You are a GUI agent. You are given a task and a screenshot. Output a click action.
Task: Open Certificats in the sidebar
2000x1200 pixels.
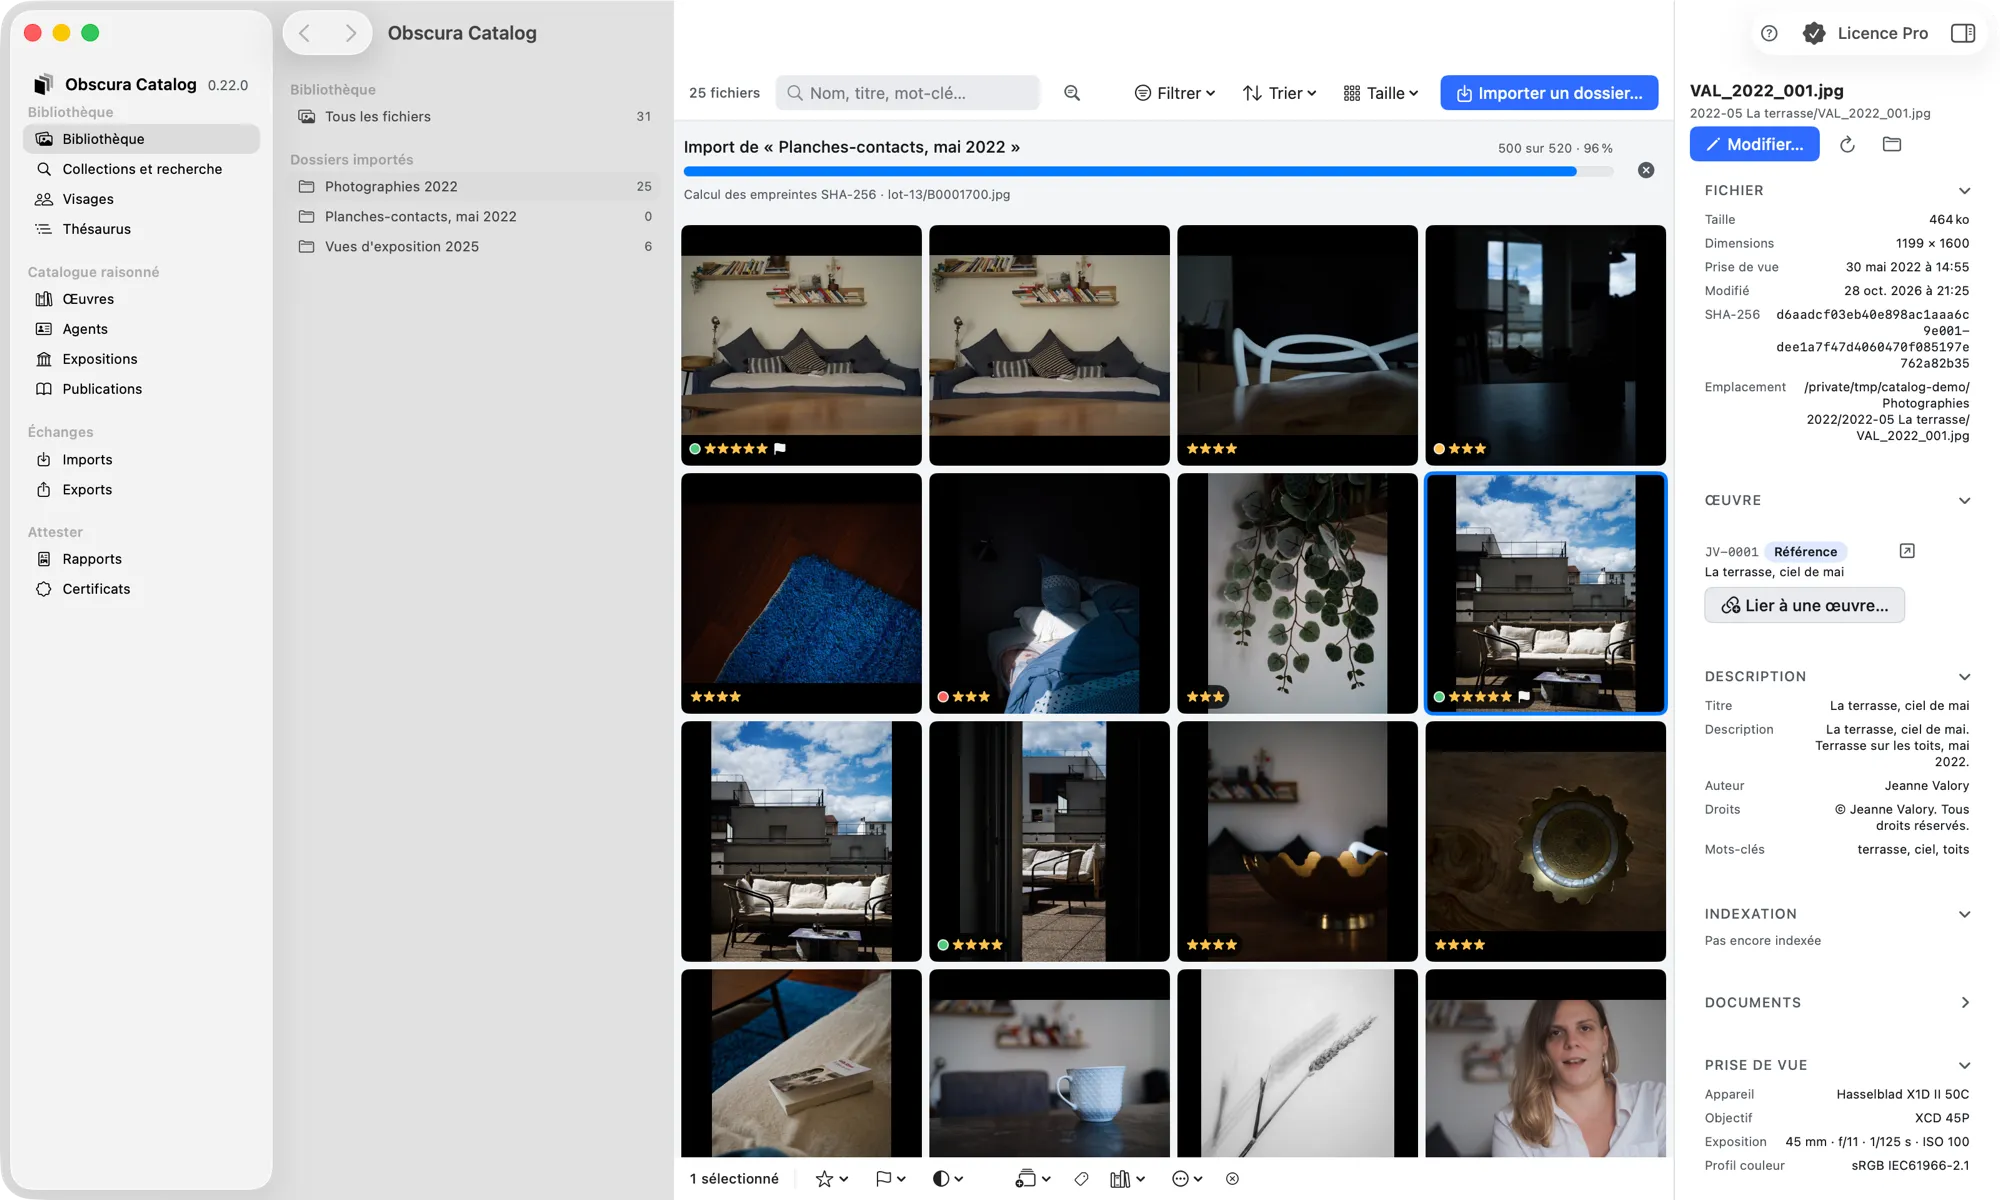tap(141, 589)
